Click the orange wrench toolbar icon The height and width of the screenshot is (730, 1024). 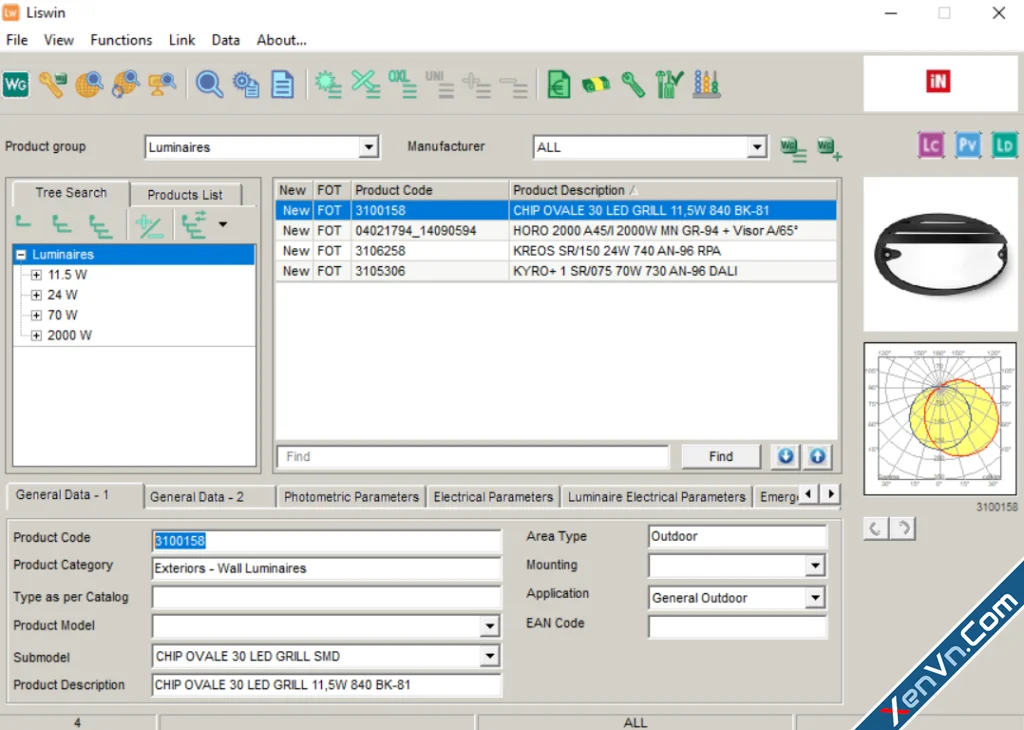click(x=52, y=84)
